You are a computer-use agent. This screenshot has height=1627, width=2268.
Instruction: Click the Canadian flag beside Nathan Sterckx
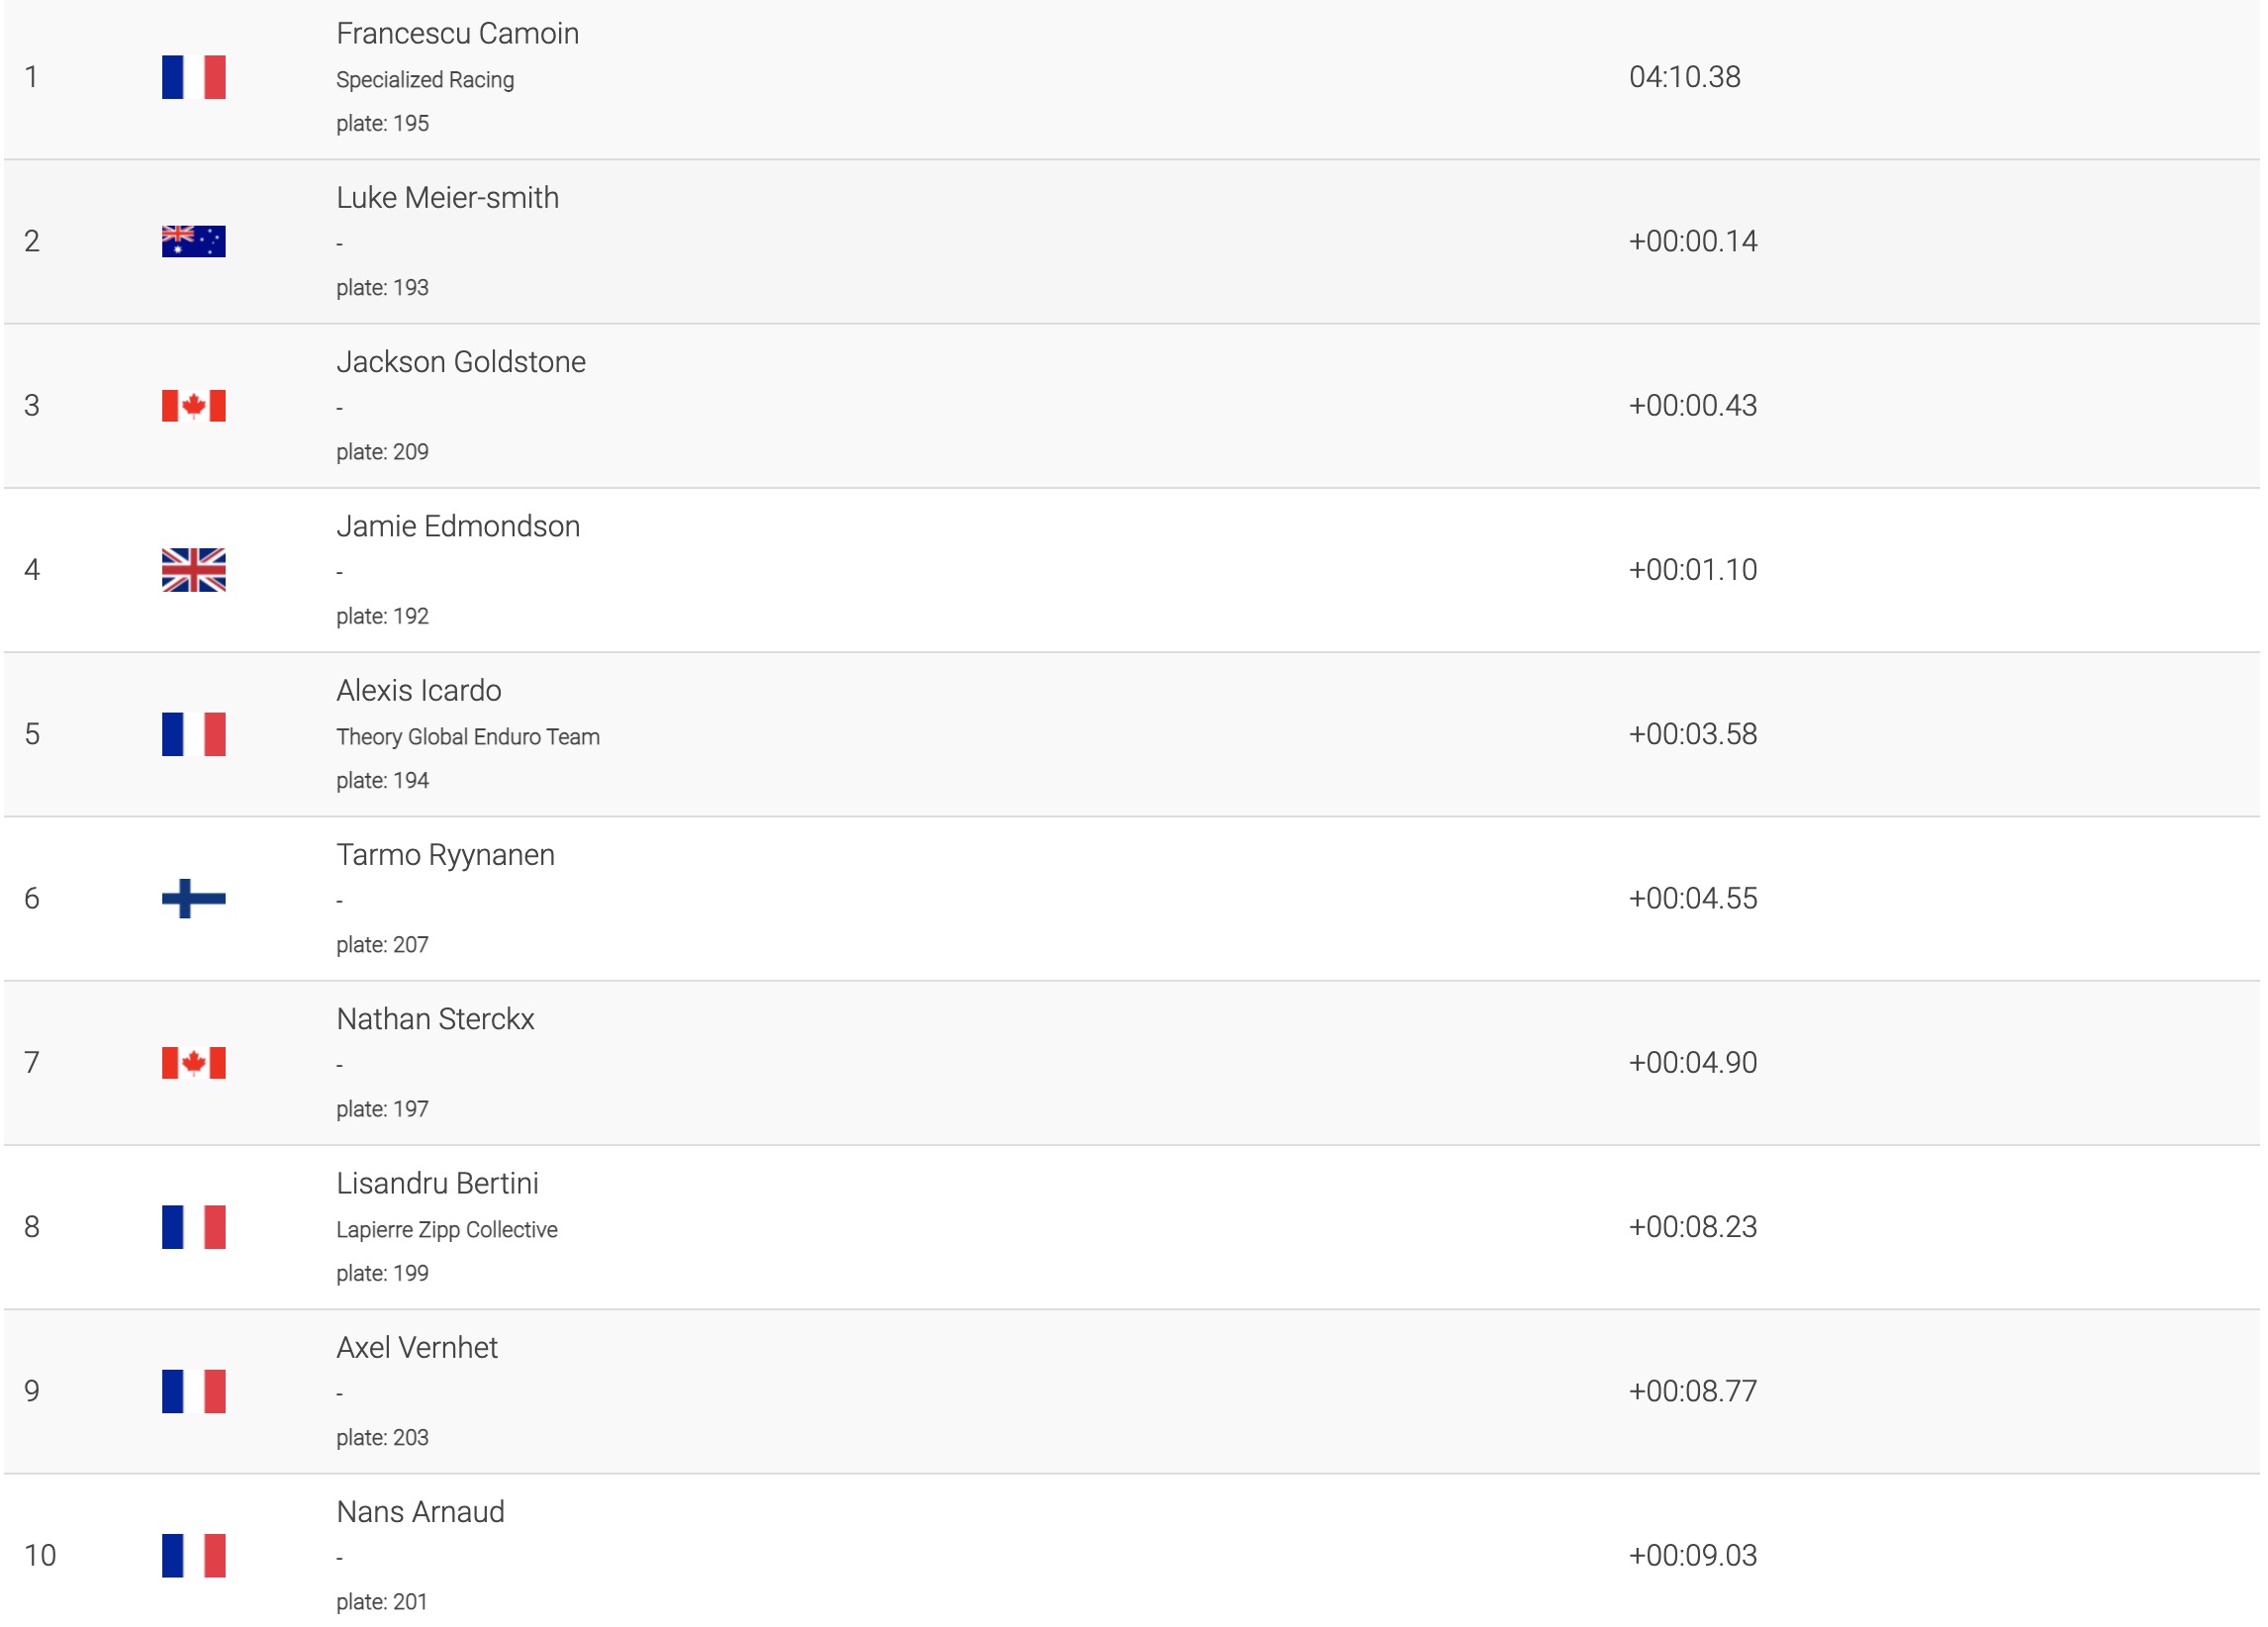point(193,1062)
